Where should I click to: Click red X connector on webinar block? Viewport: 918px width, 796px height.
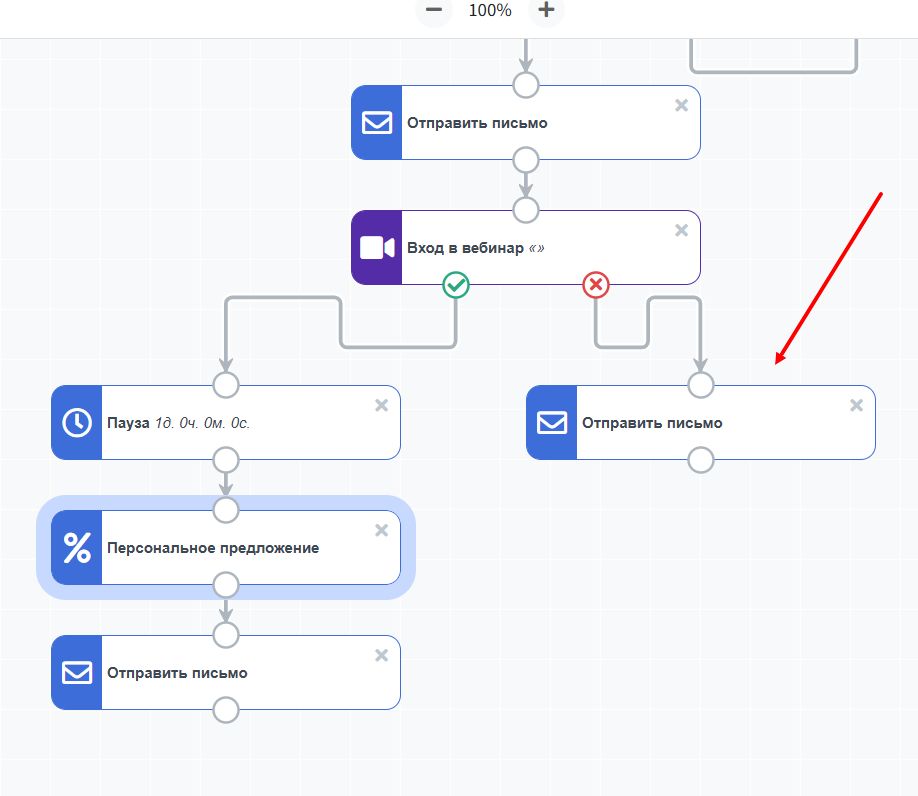pos(596,286)
